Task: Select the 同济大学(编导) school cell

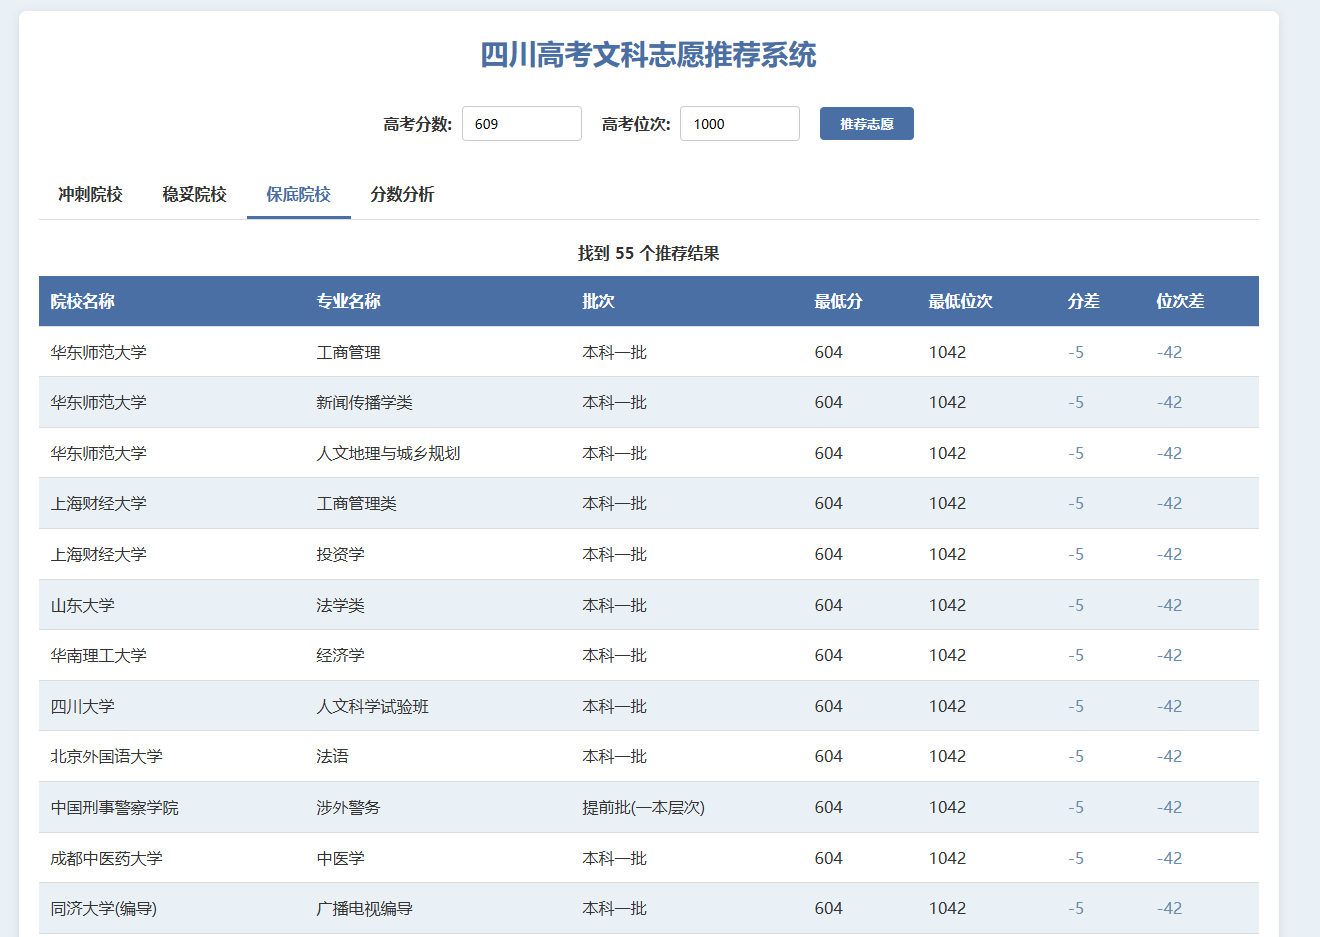Action: point(104,908)
